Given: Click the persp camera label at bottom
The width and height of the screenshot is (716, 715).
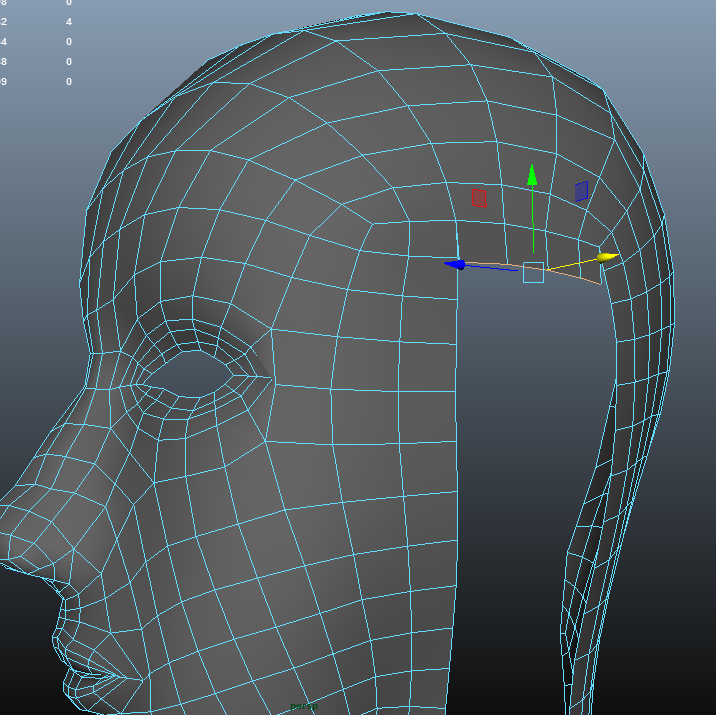Looking at the screenshot, I should pyautogui.click(x=303, y=707).
